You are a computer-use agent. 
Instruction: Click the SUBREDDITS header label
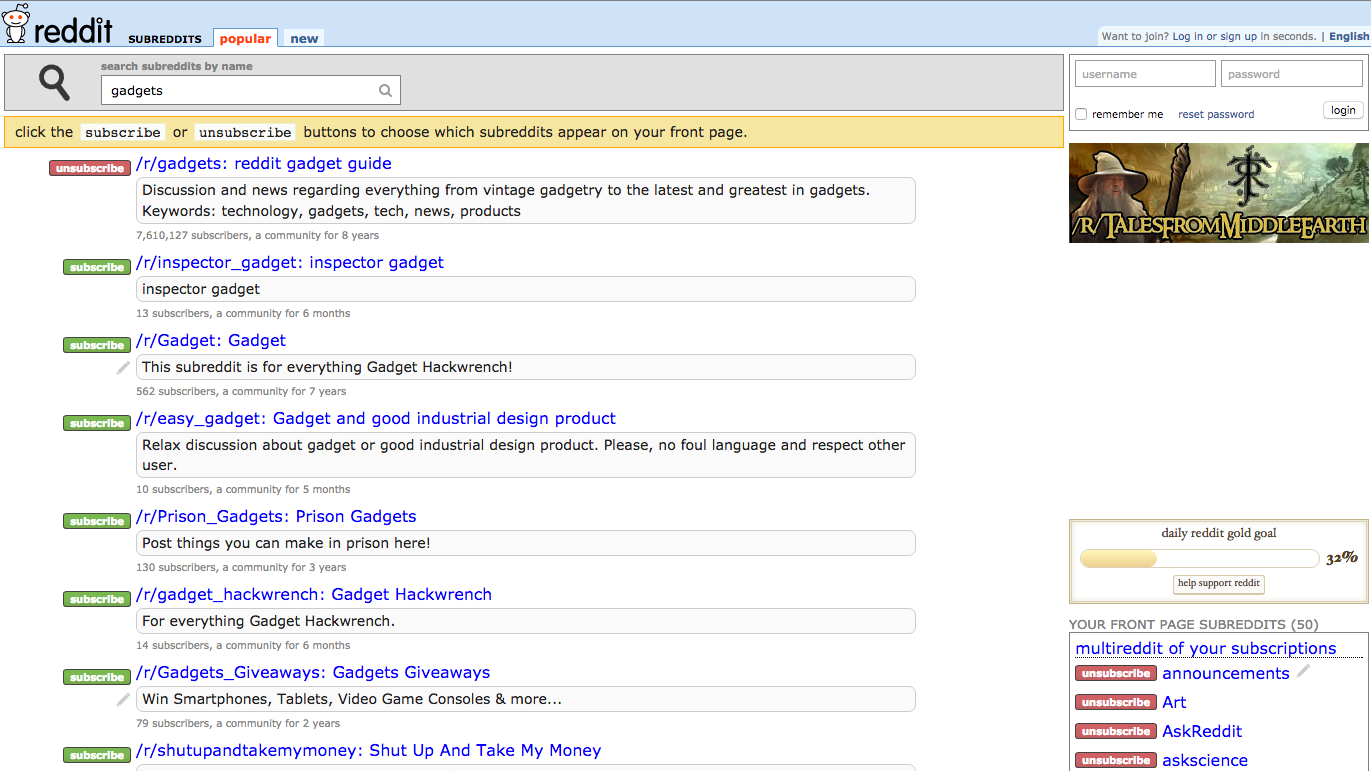164,39
